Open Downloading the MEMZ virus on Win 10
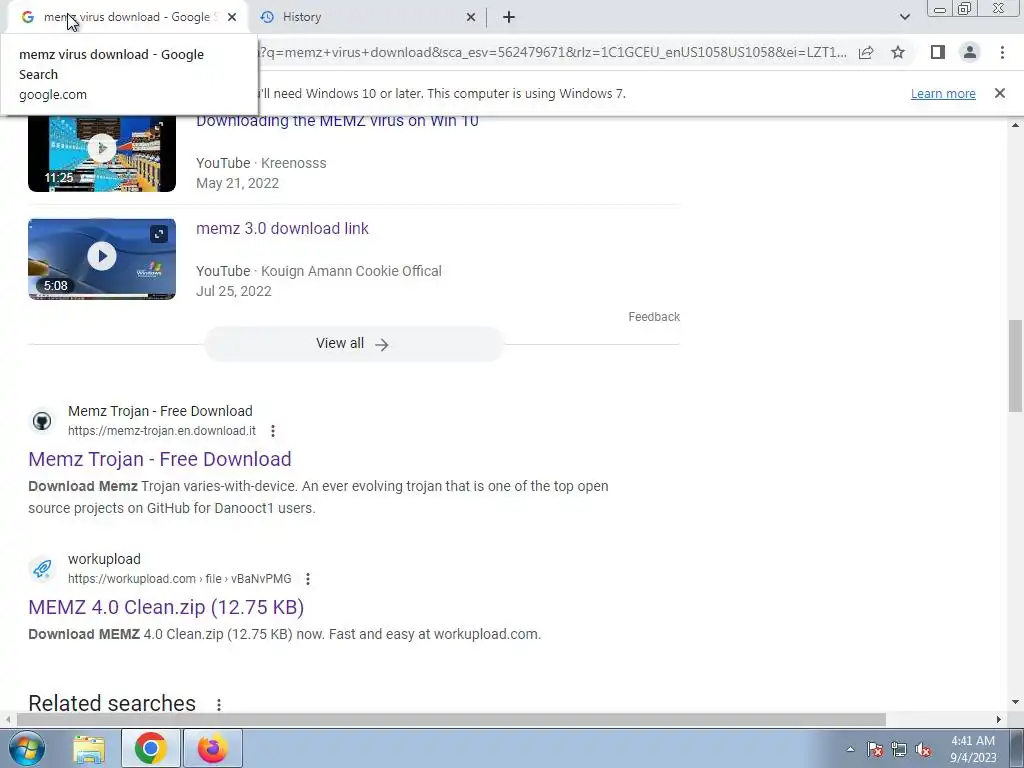The width and height of the screenshot is (1024, 768). click(337, 121)
